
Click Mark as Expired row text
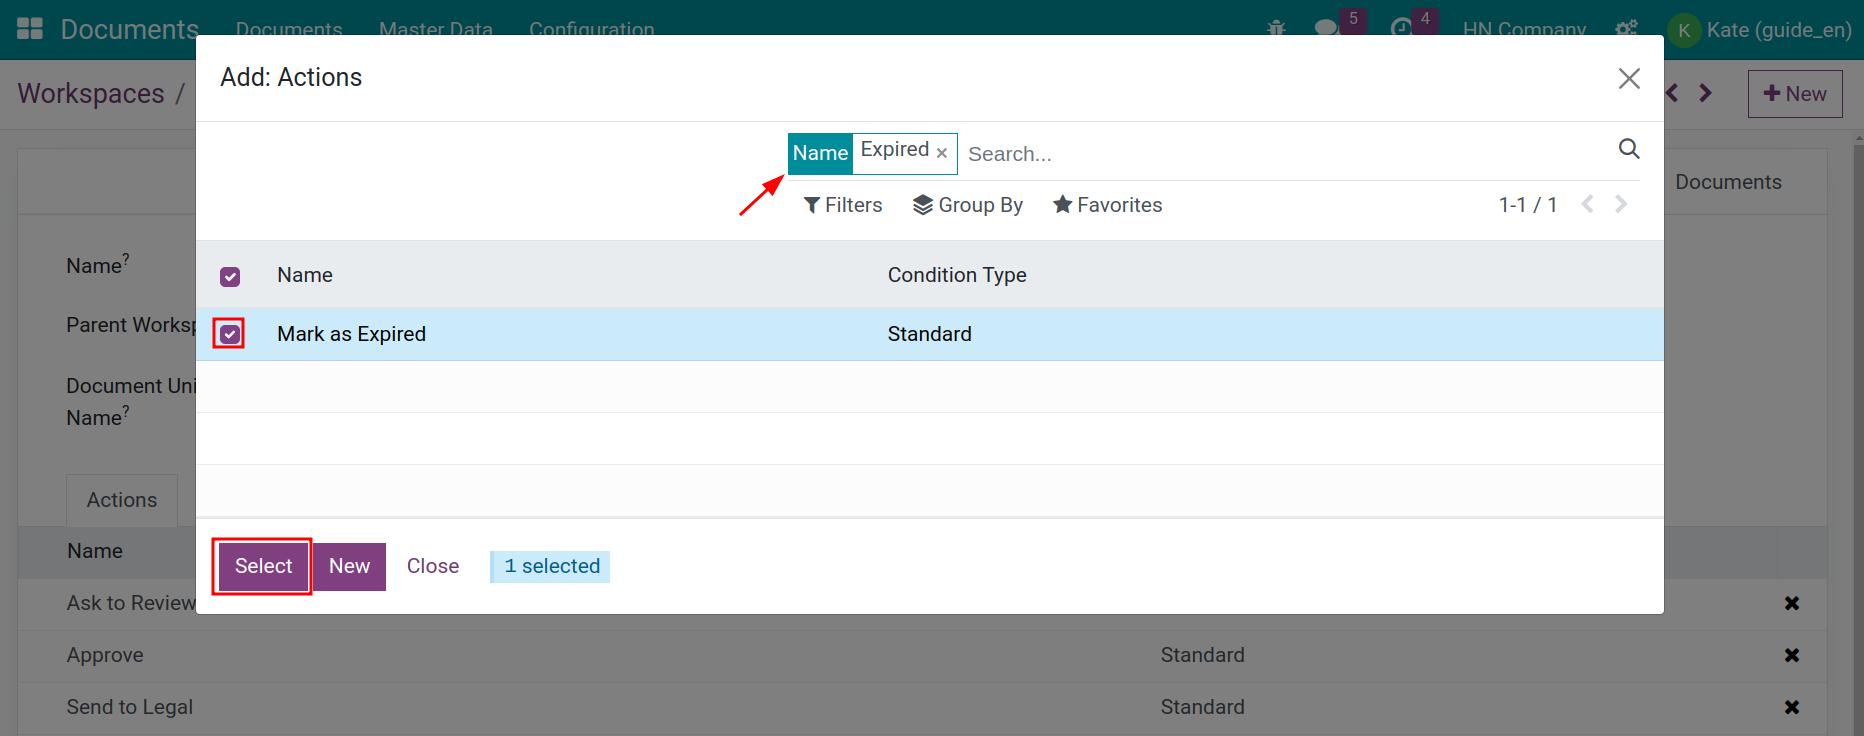point(351,334)
